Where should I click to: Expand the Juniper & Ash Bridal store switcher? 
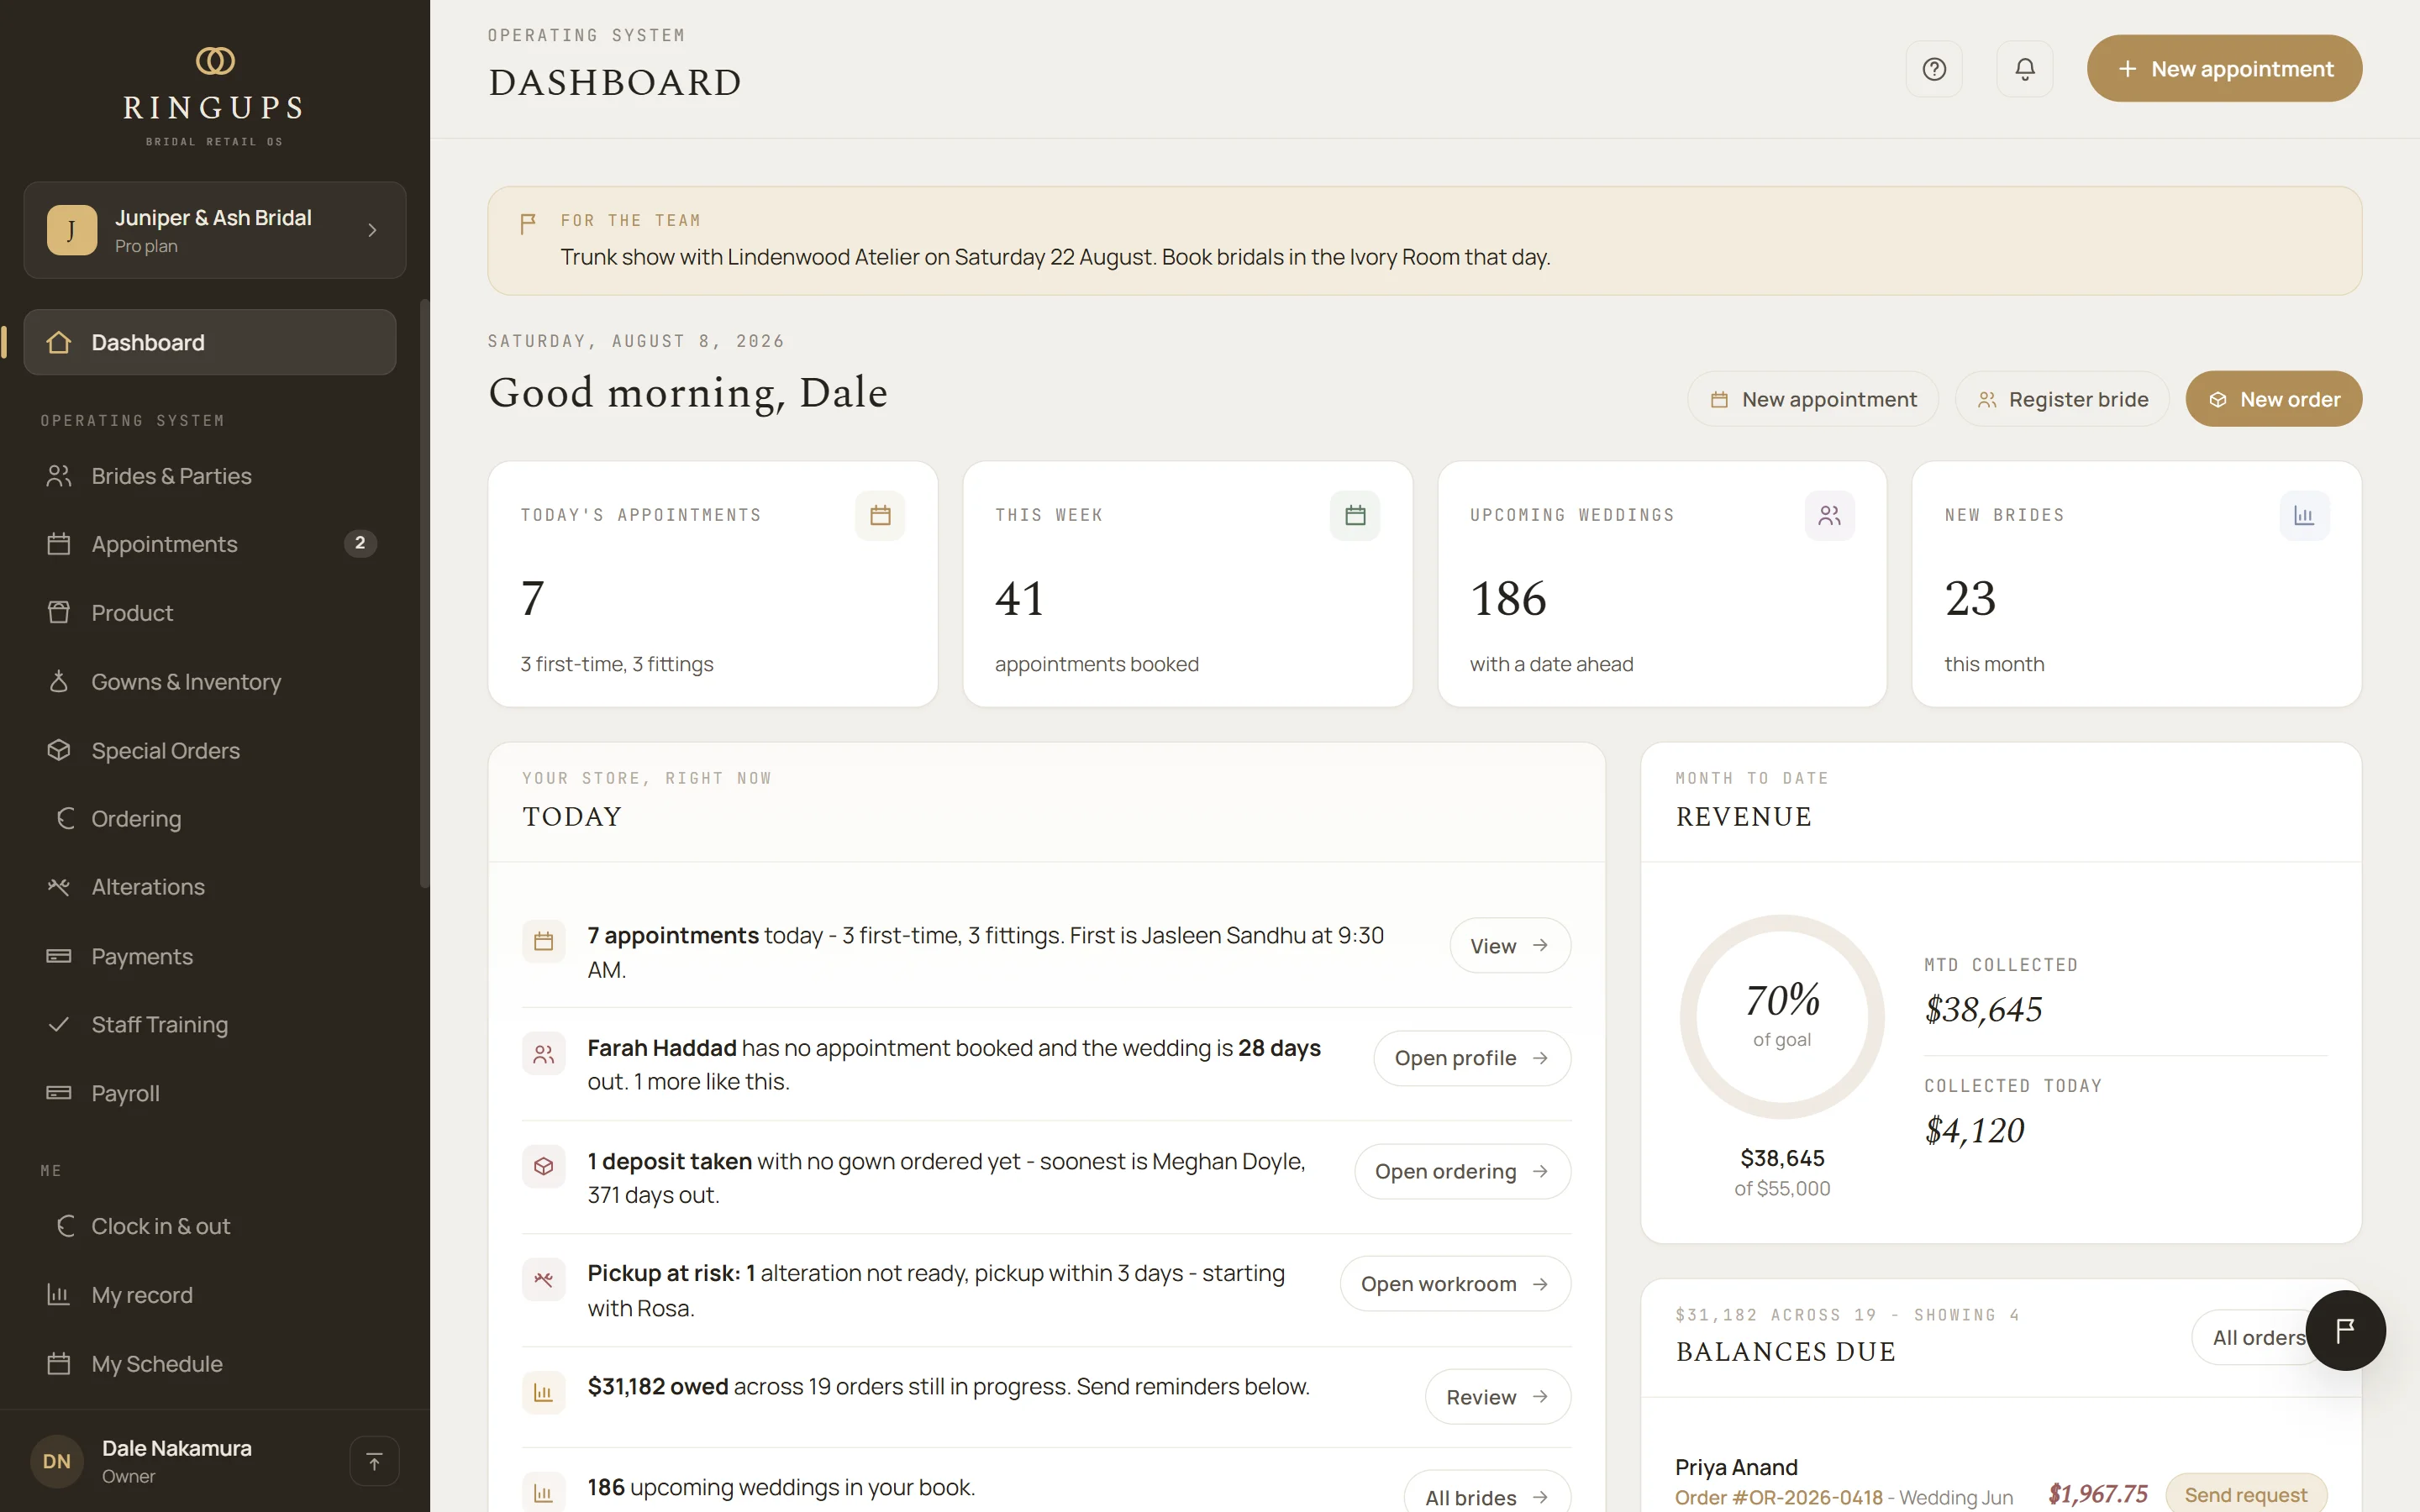(x=215, y=230)
